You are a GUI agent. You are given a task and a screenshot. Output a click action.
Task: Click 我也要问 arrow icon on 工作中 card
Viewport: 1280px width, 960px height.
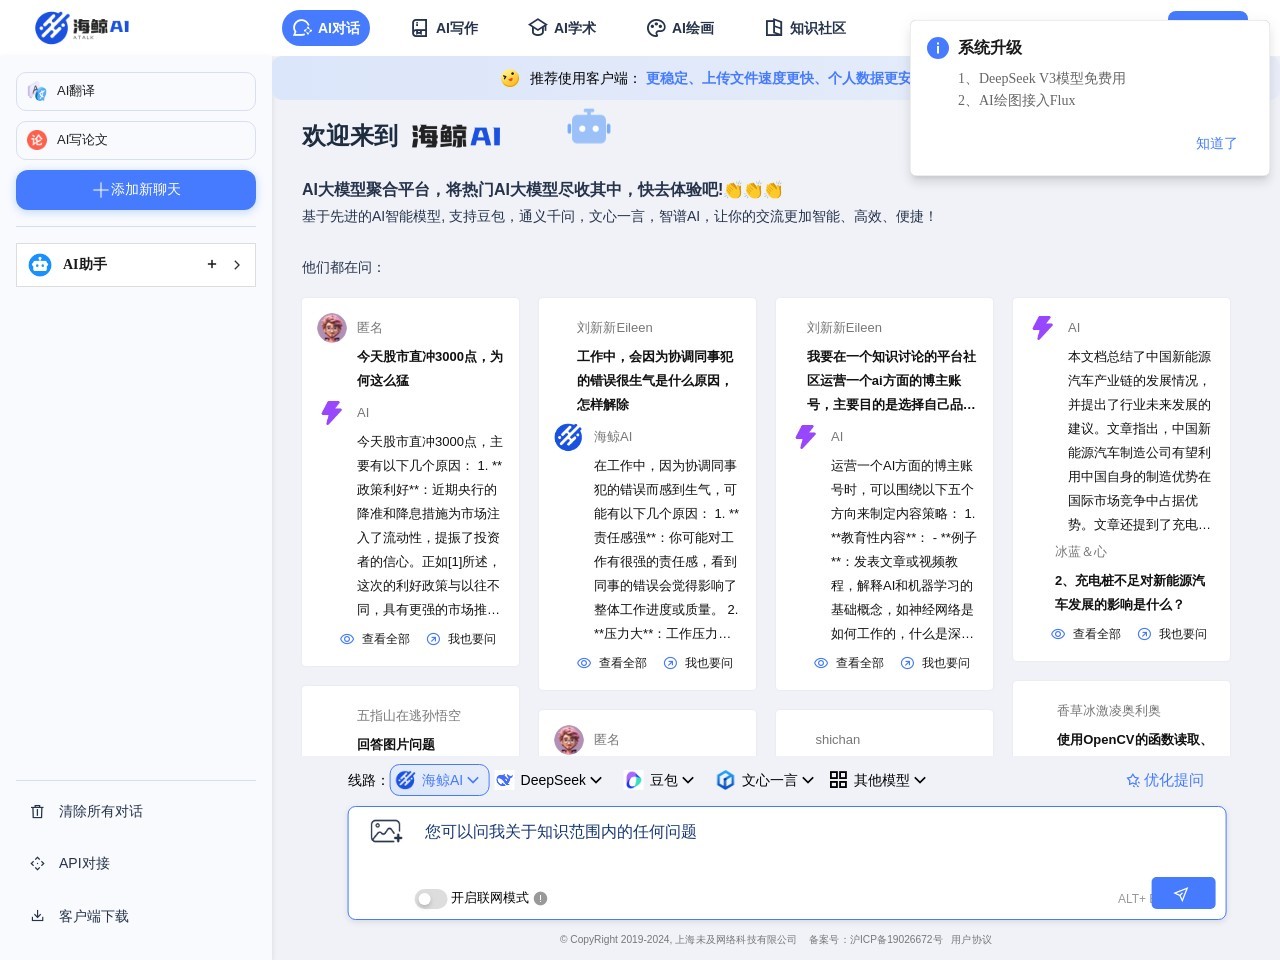(671, 663)
